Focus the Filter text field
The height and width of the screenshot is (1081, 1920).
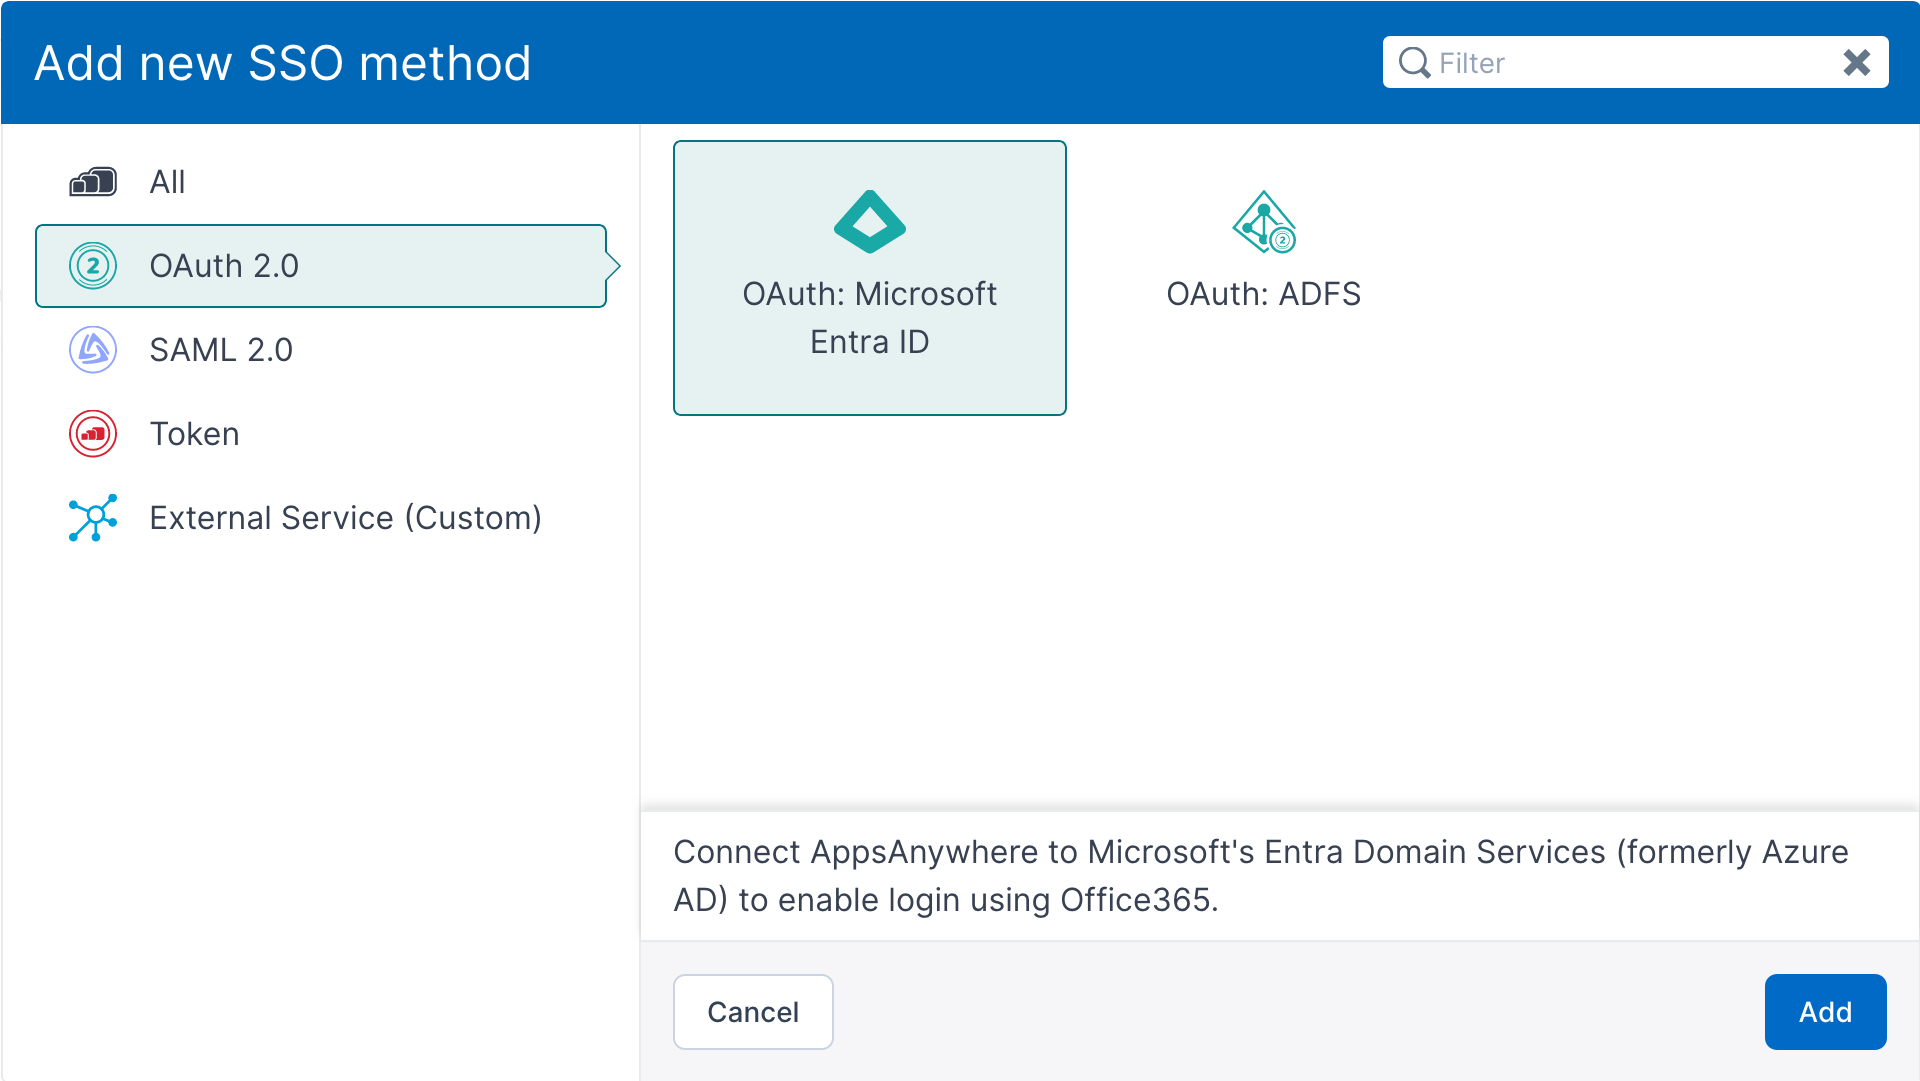(1630, 63)
